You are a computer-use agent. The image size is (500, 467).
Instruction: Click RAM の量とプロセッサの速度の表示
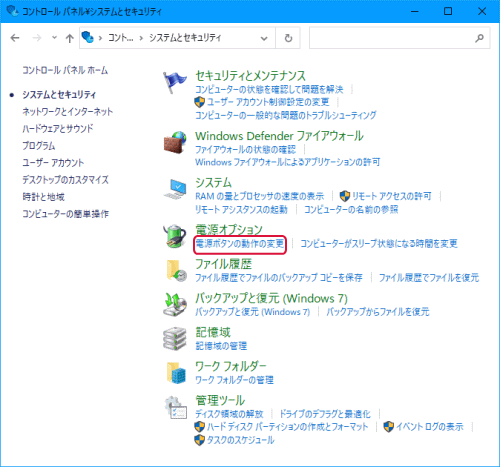259,196
